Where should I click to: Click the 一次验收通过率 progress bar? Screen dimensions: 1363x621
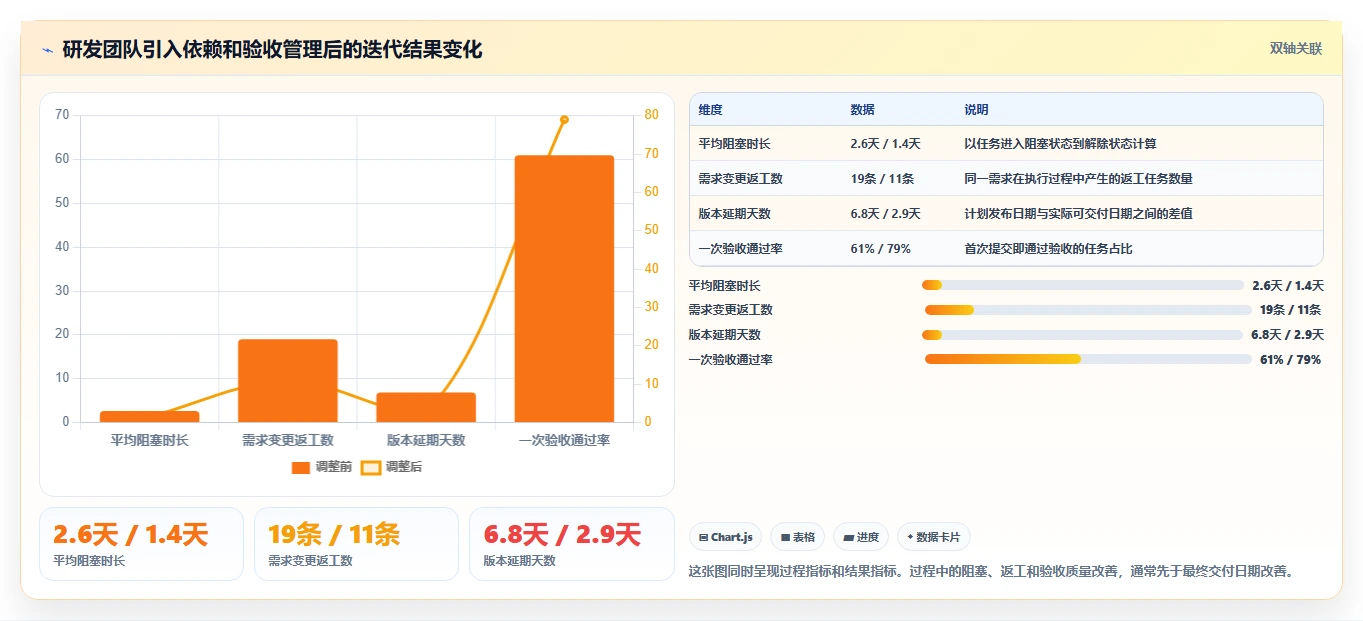pyautogui.click(x=1088, y=359)
